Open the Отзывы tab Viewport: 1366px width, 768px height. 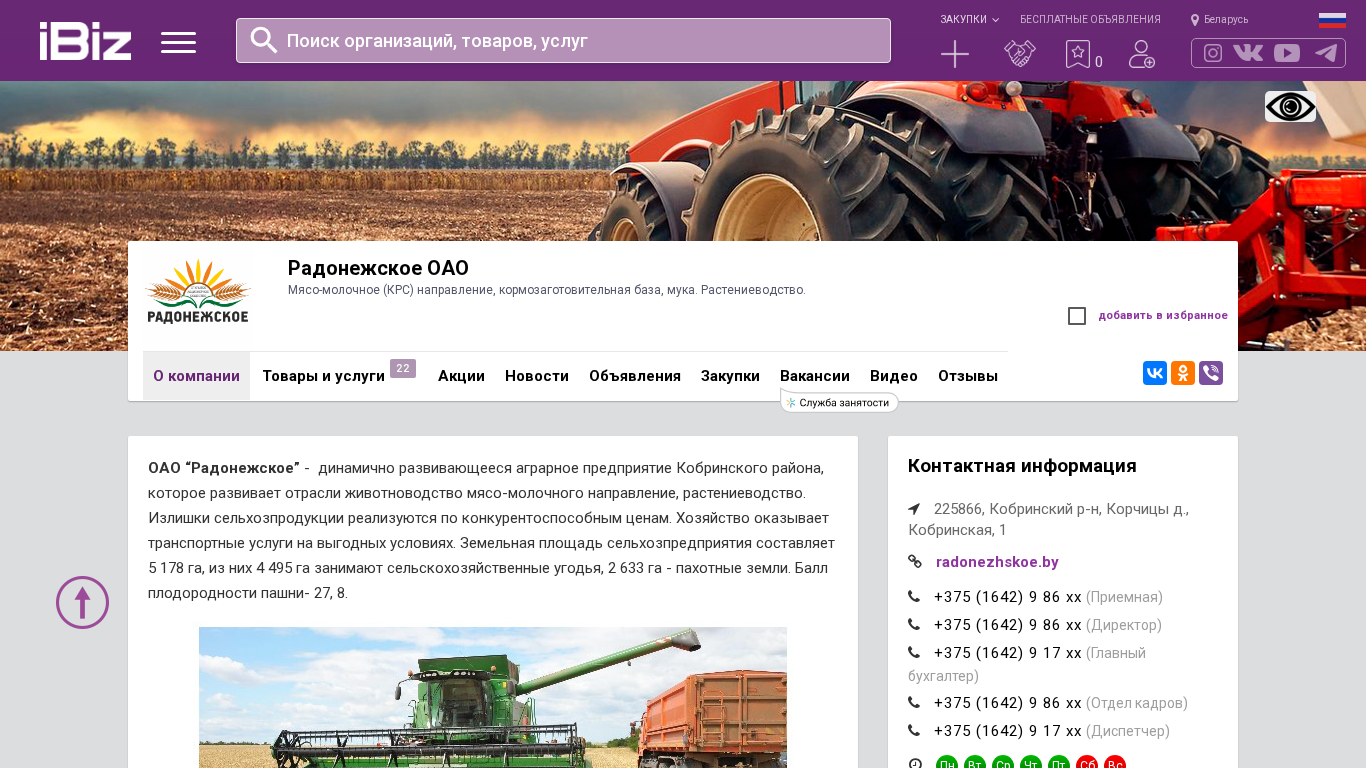pyautogui.click(x=968, y=376)
